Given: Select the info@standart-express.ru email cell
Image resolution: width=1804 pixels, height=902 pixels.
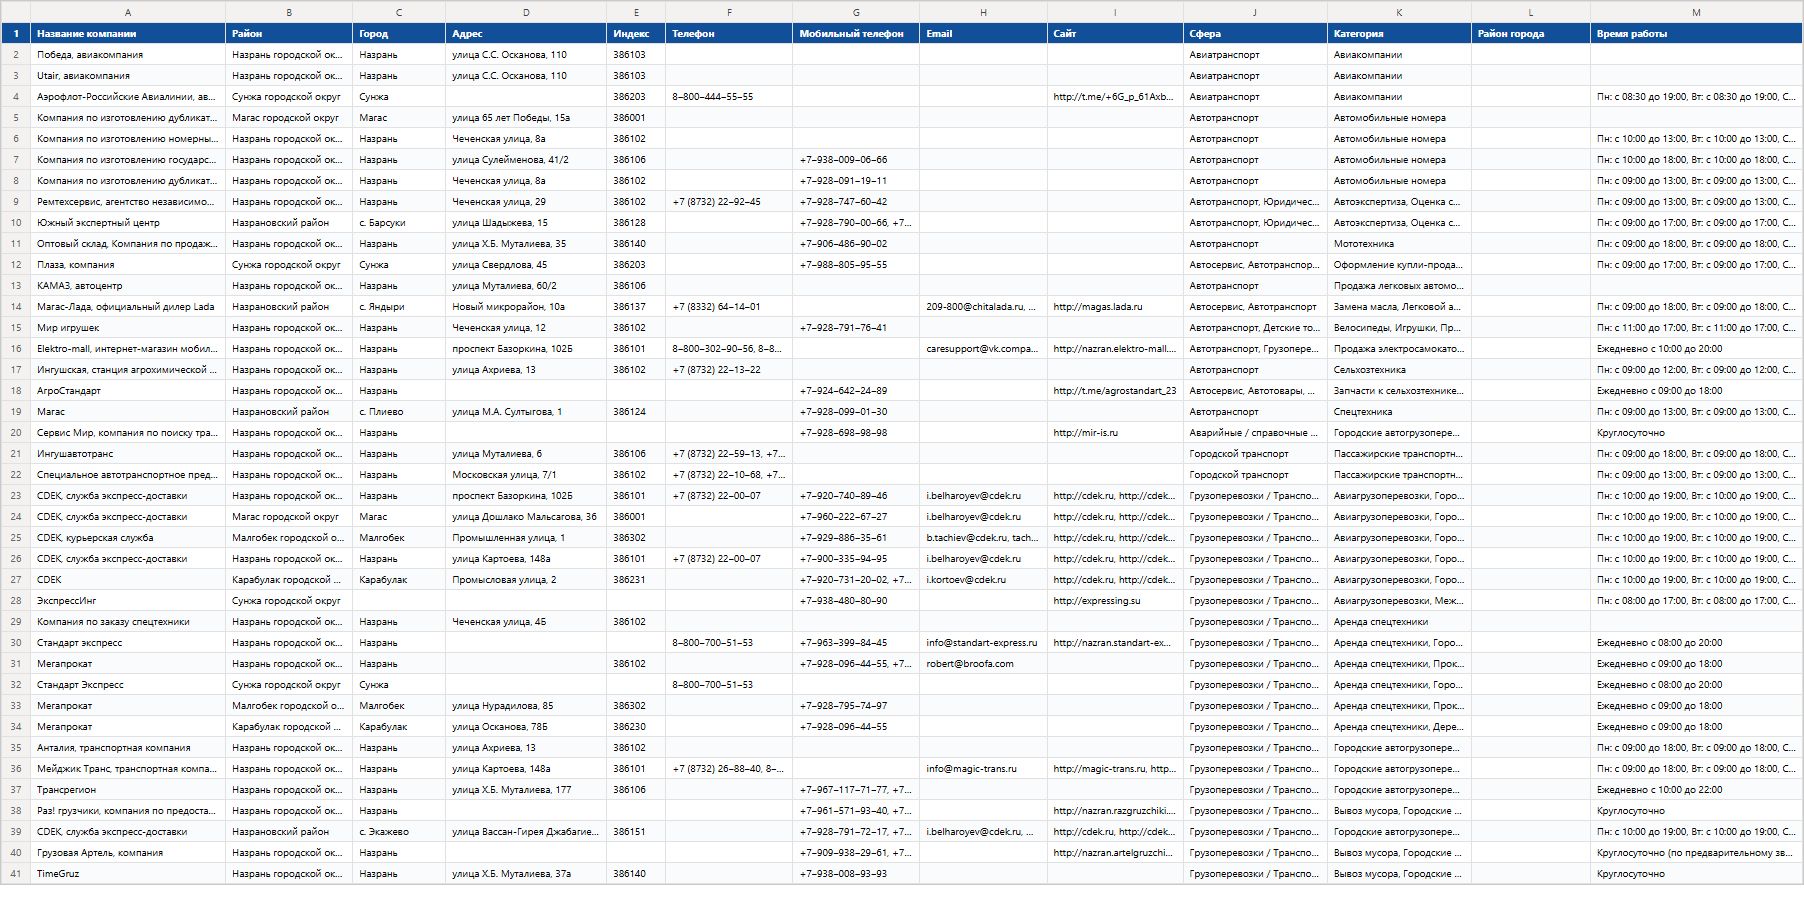Looking at the screenshot, I should [983, 643].
